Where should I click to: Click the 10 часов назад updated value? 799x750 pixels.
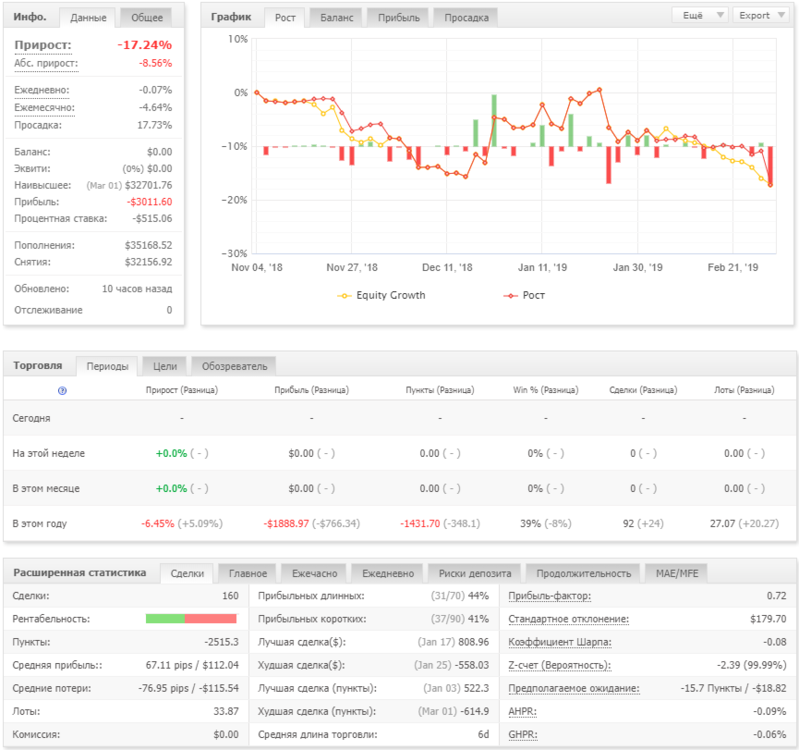click(x=137, y=289)
